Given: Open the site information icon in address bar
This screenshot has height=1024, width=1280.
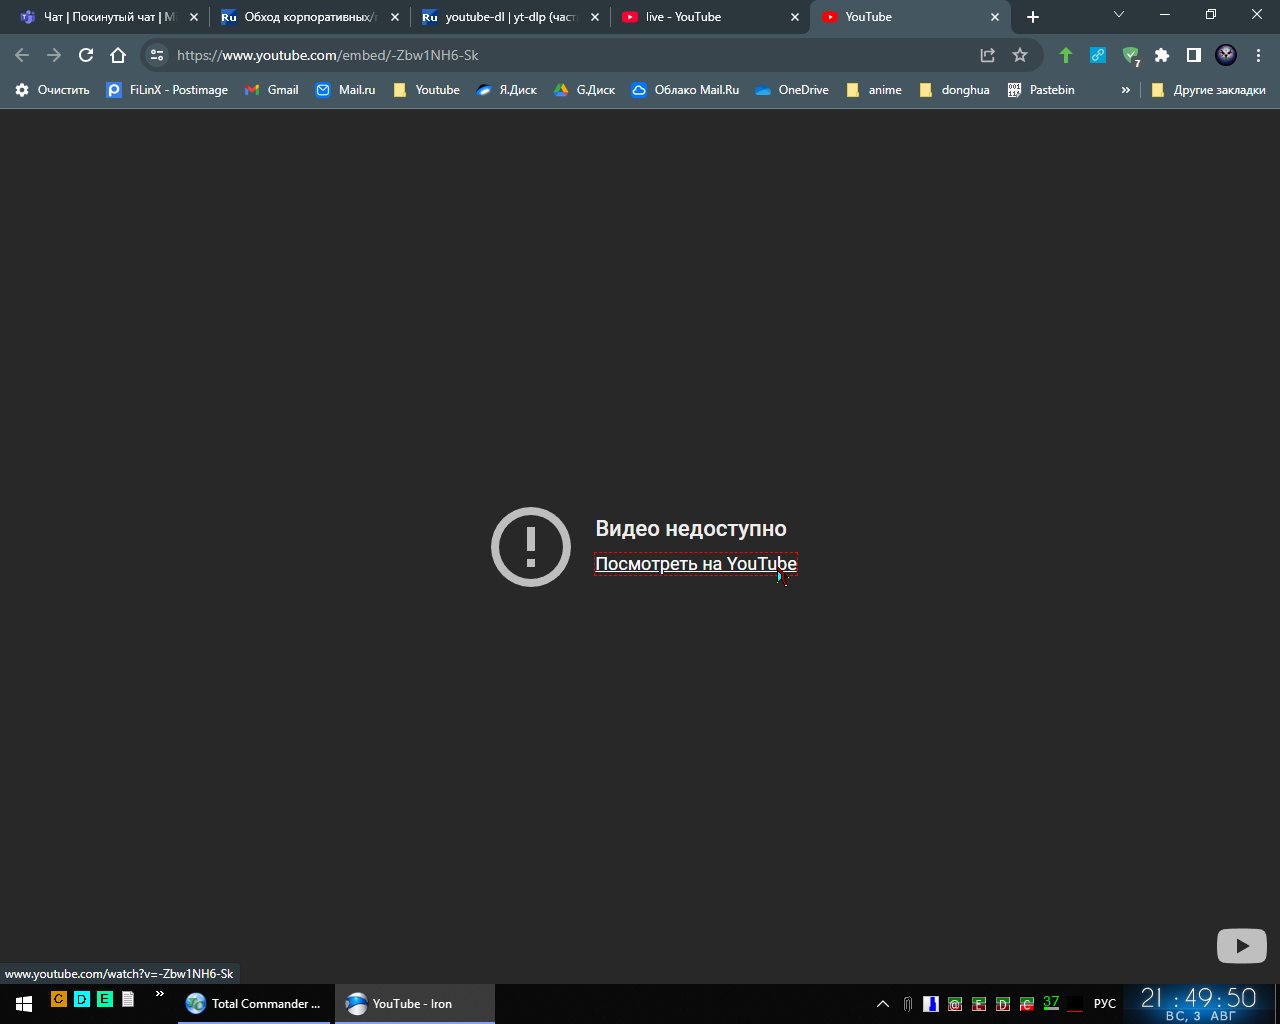Looking at the screenshot, I should click(157, 55).
